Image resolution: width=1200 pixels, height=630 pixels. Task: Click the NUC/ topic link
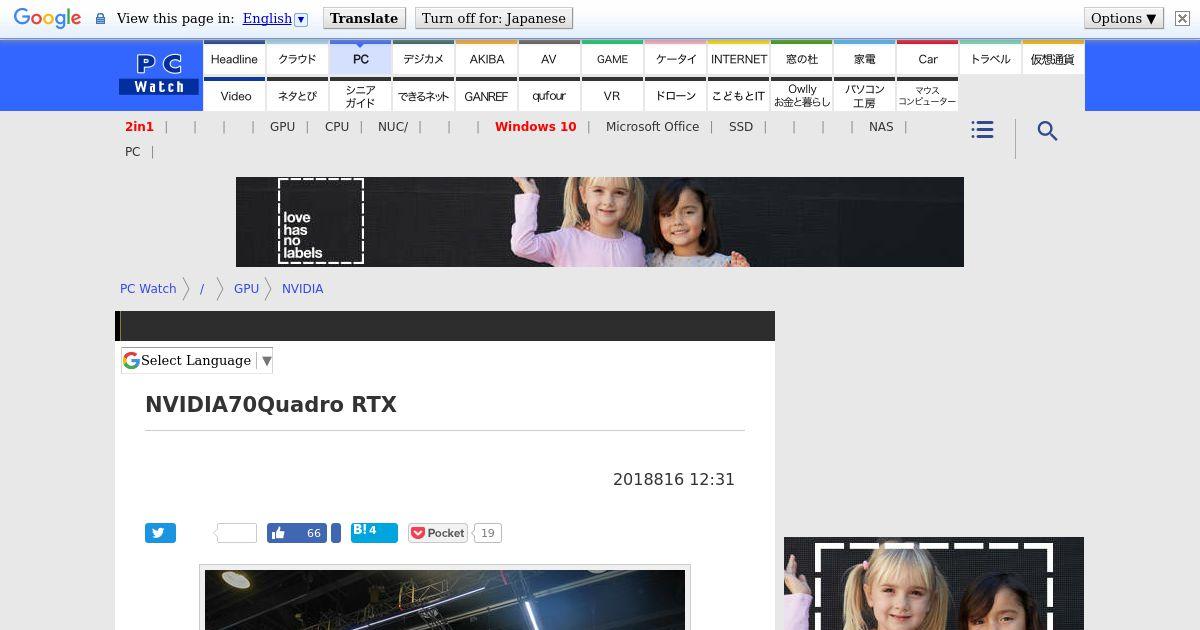pos(393,126)
